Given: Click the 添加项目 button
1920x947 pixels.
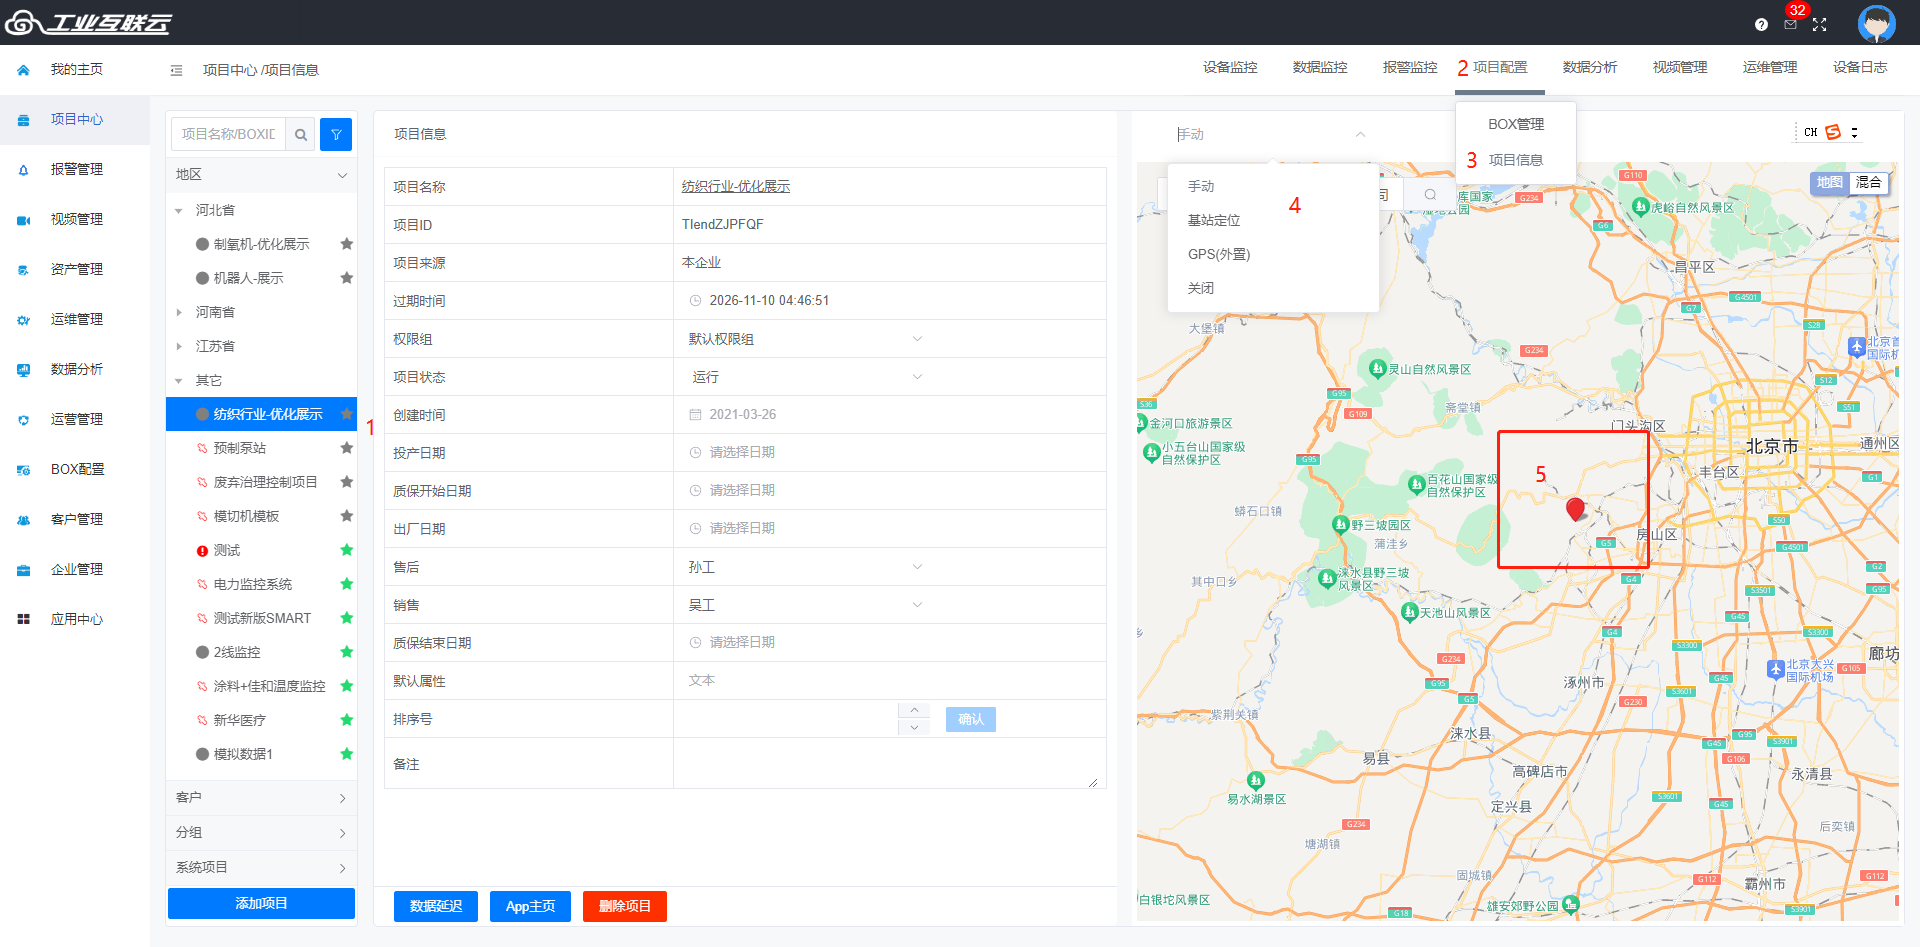Looking at the screenshot, I should click(261, 903).
